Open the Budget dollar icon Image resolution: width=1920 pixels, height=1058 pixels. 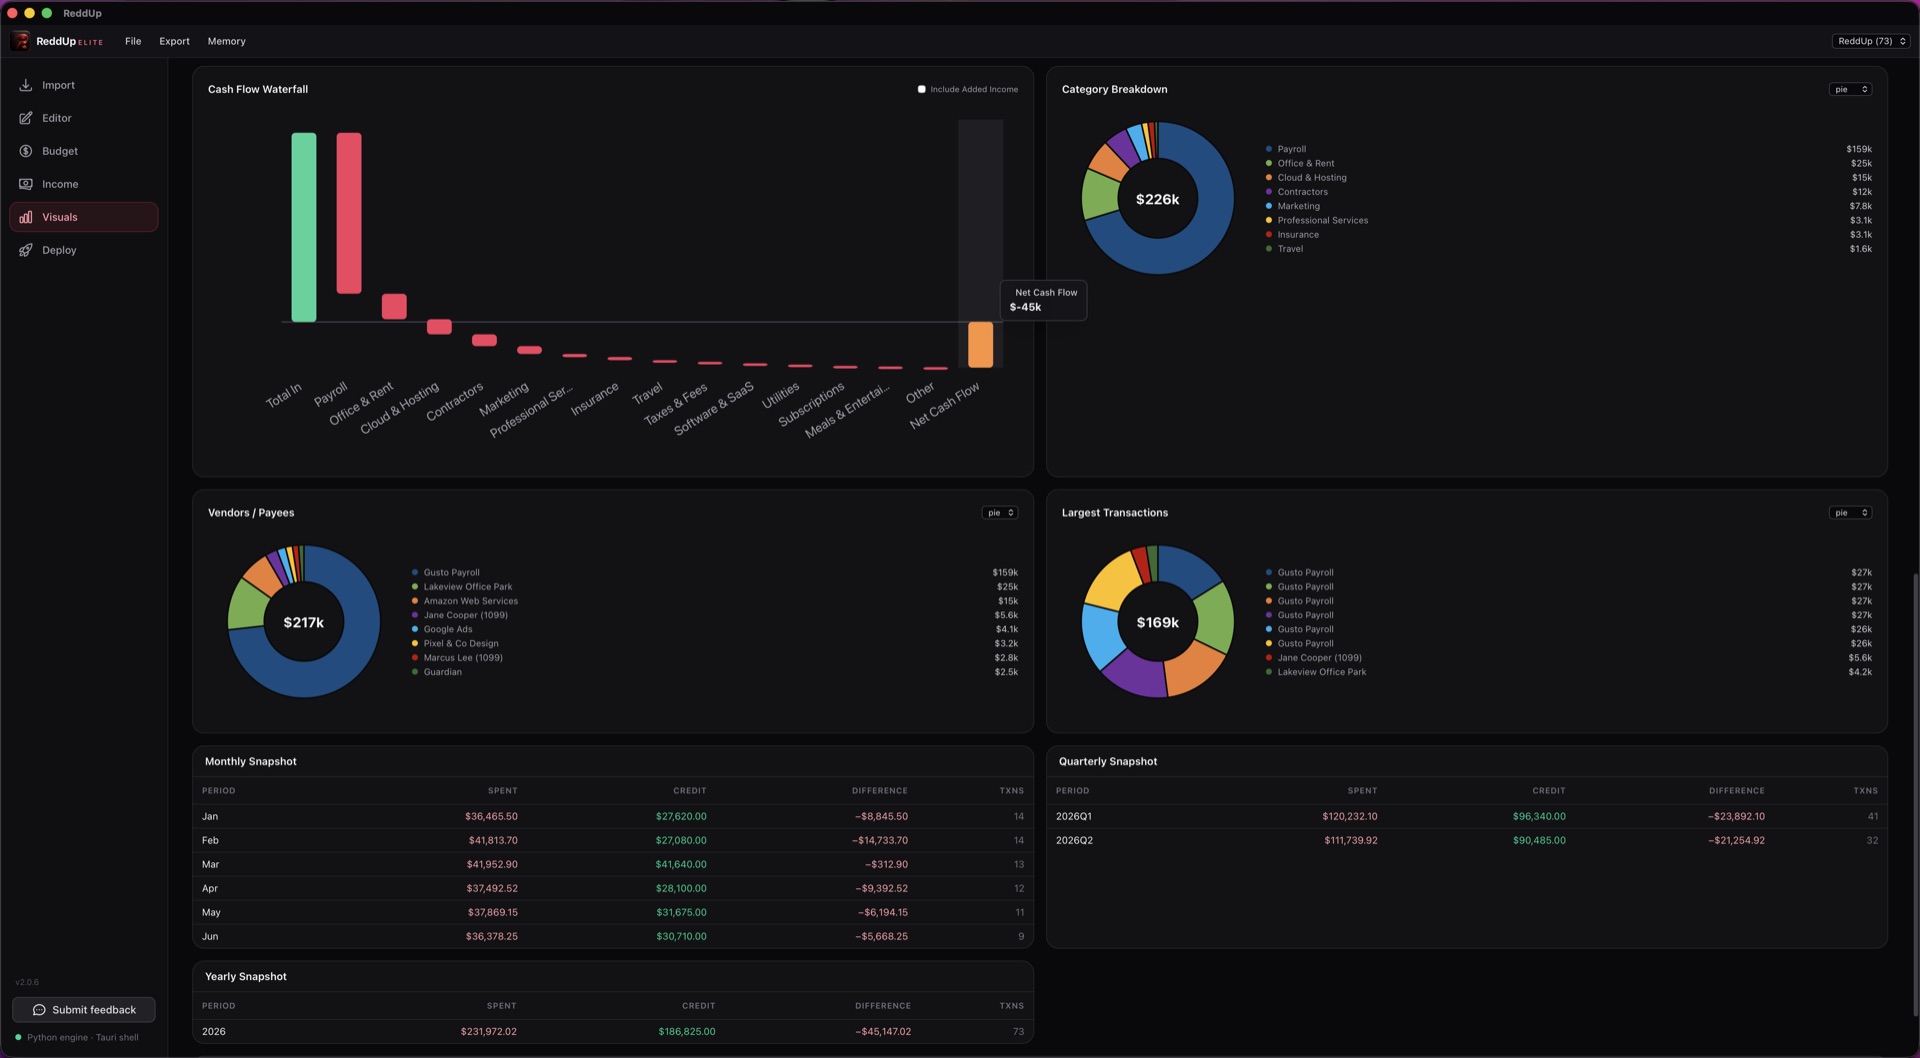[x=26, y=151]
